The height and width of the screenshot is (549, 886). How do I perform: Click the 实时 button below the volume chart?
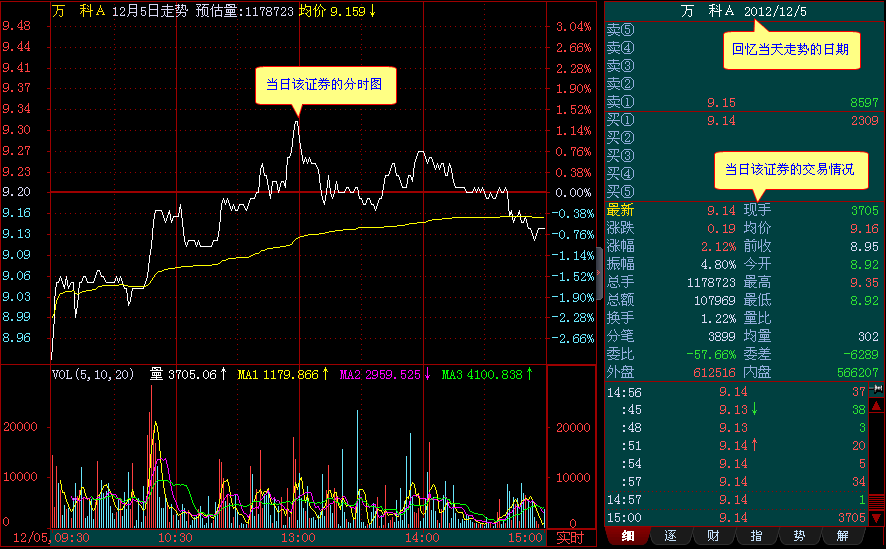571,538
